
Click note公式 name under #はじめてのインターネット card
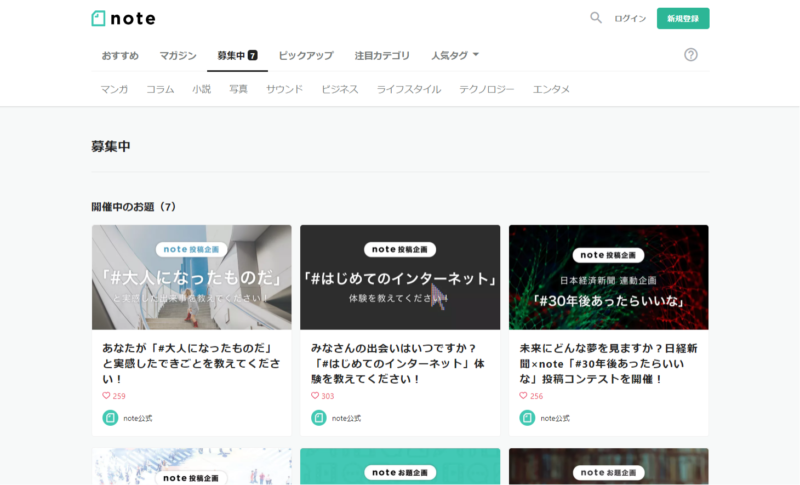click(x=346, y=418)
